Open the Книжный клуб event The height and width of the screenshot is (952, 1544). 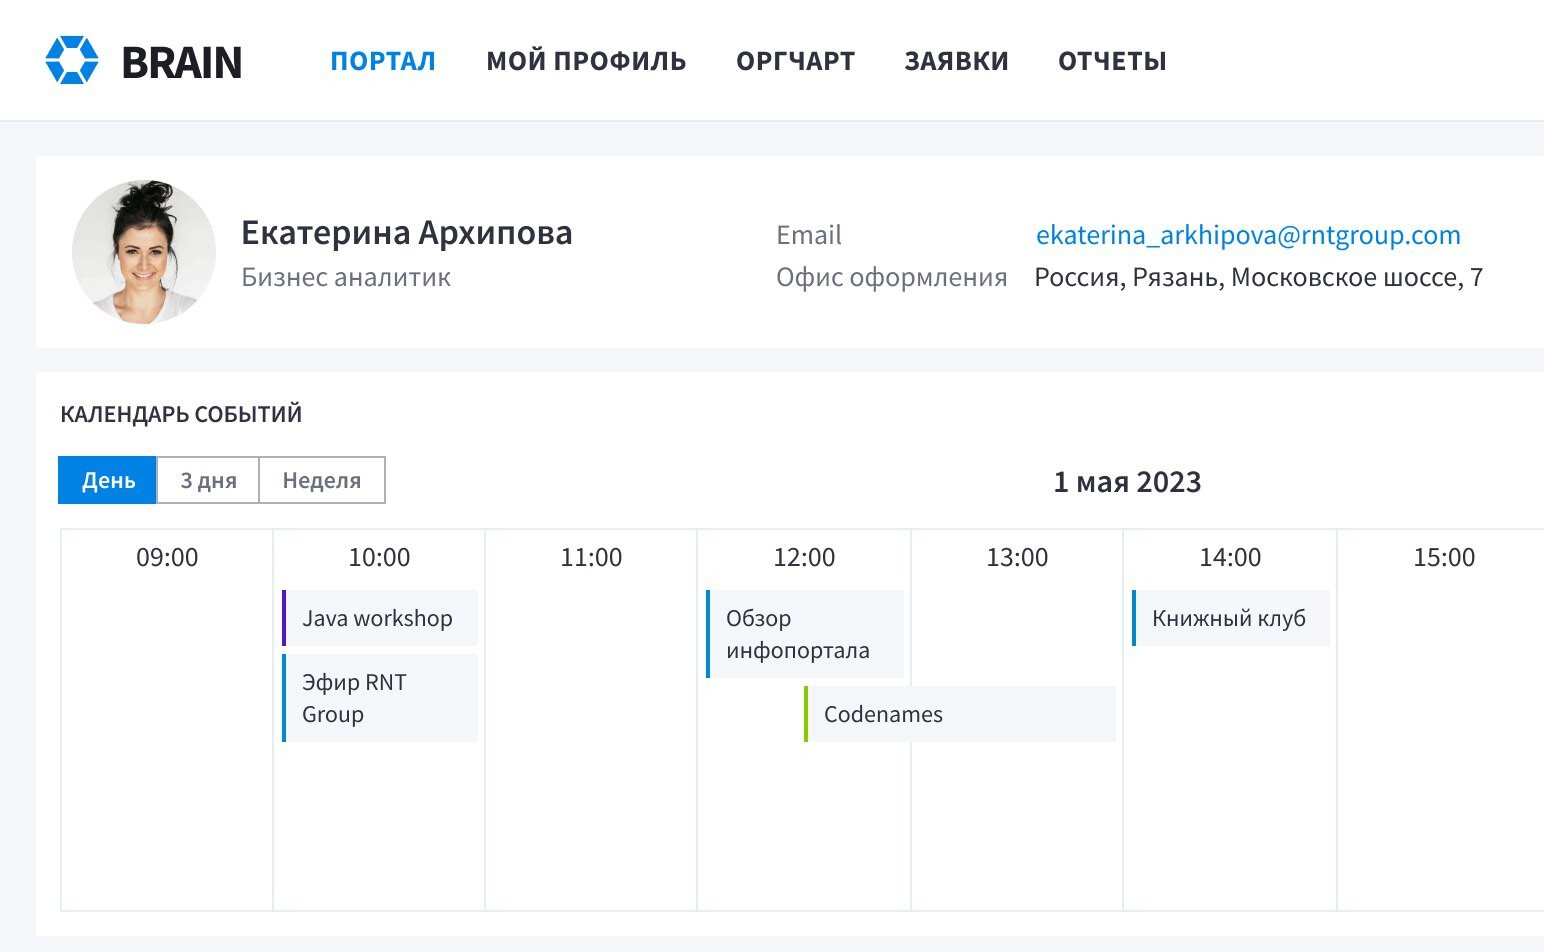coord(1230,618)
